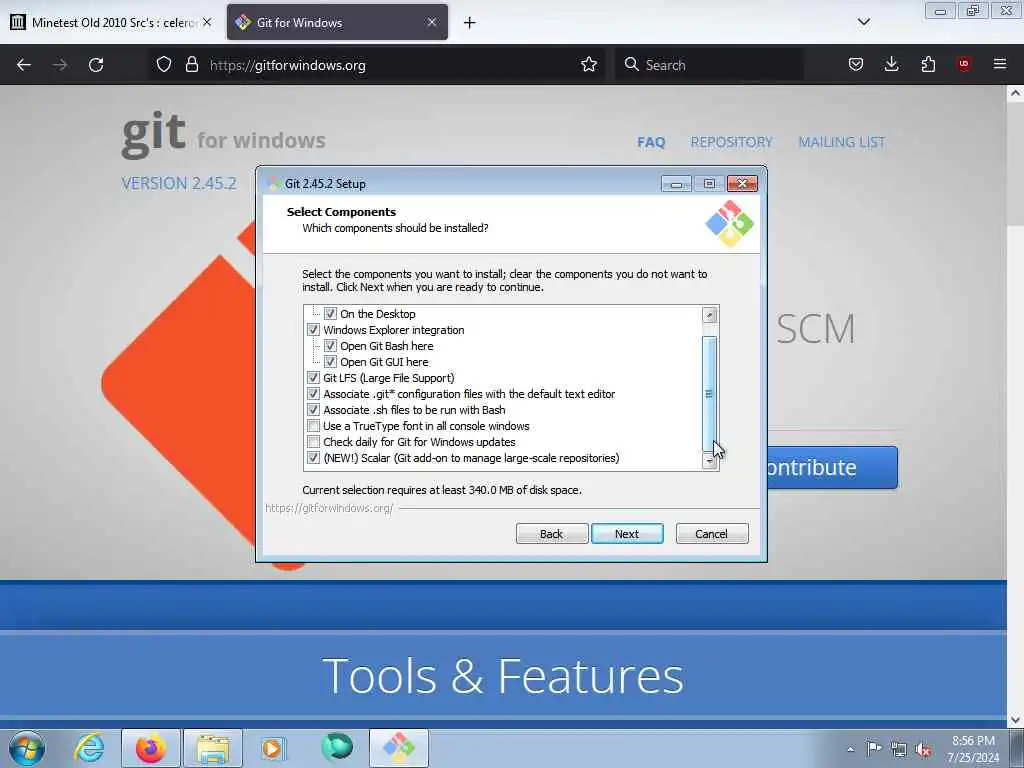The width and height of the screenshot is (1024, 768).
Task: Uncheck the (NEW!) Scalar add-on checkbox
Action: click(313, 458)
